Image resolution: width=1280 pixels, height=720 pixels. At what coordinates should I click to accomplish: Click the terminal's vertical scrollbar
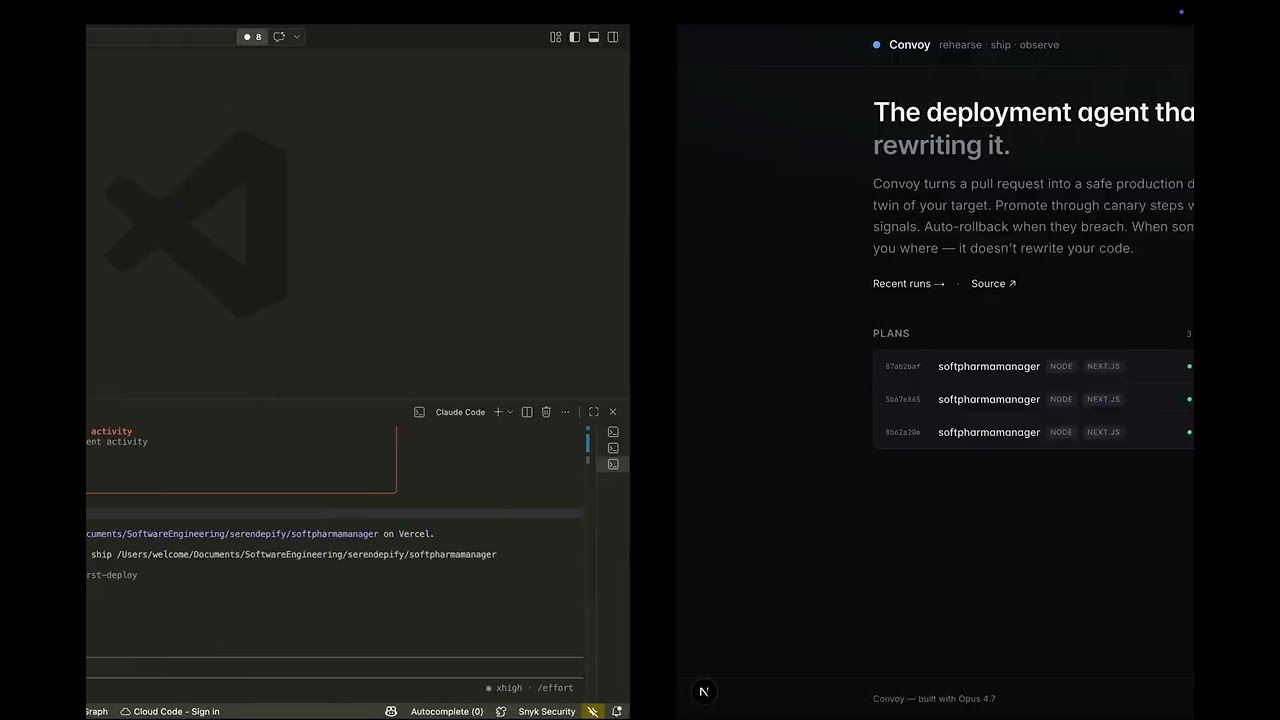tap(588, 441)
